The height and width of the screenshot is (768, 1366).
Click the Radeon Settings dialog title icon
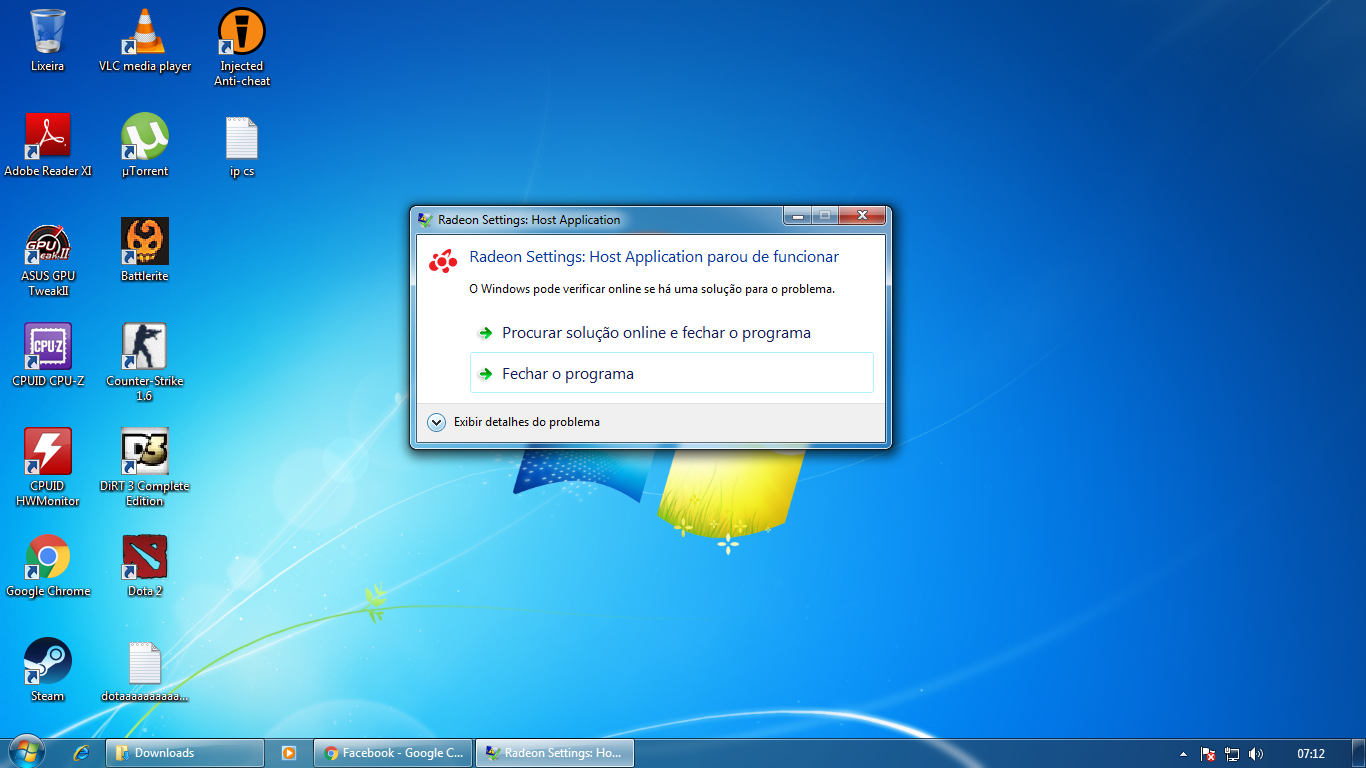[x=425, y=220]
